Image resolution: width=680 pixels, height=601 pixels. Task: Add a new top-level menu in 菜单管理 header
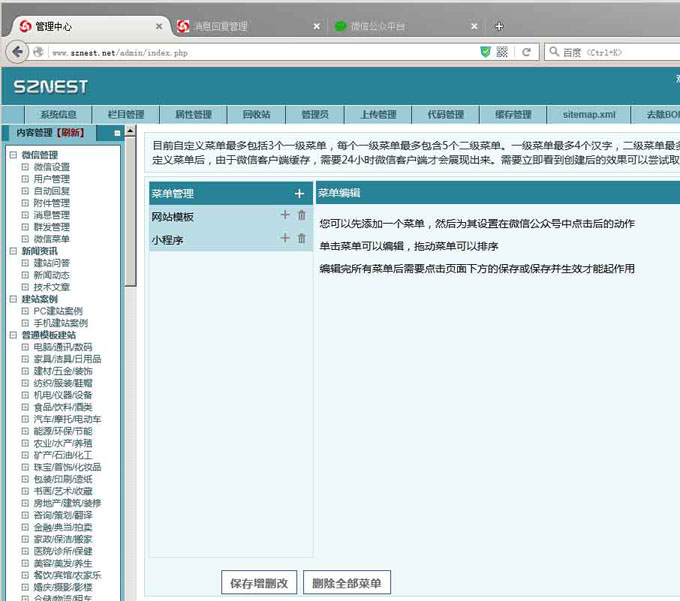[x=299, y=193]
